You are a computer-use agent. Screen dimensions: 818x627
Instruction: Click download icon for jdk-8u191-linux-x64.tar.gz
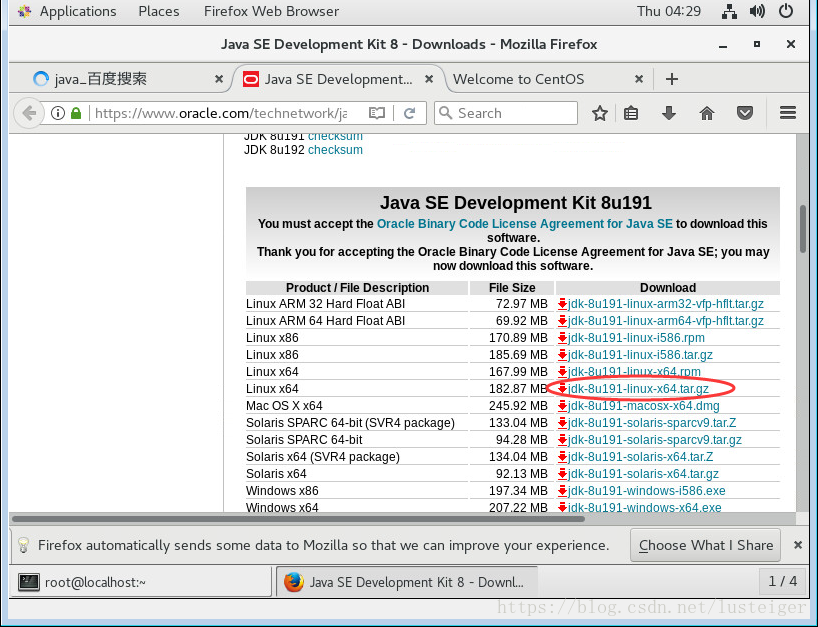click(562, 389)
